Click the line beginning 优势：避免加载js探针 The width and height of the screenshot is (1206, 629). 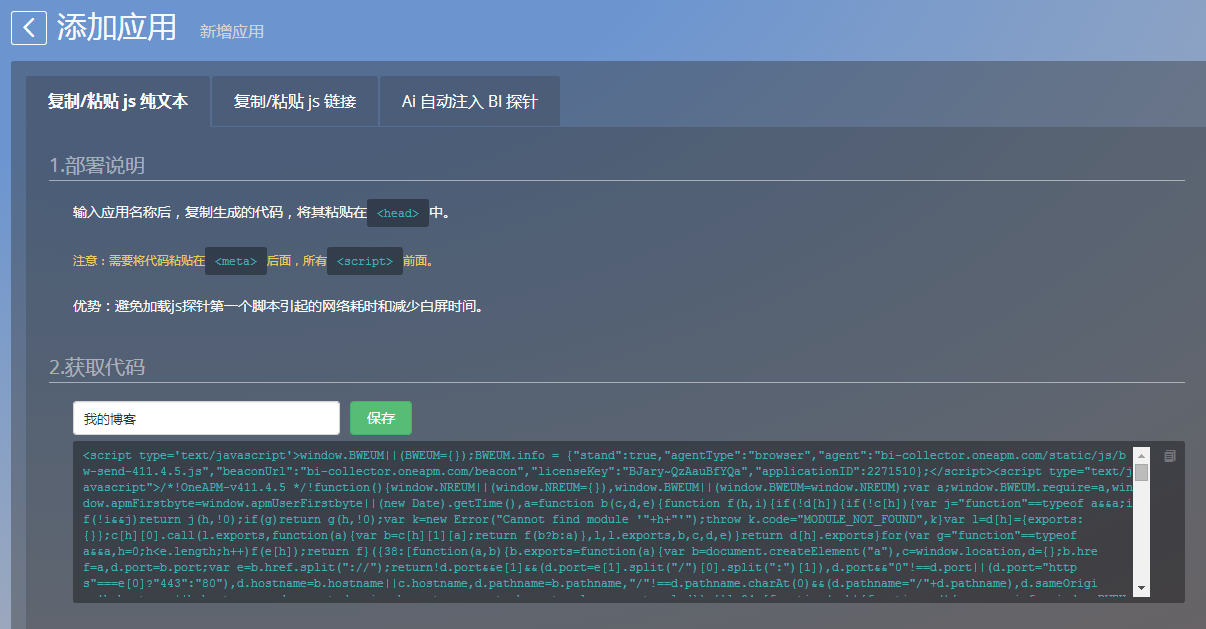(x=279, y=307)
